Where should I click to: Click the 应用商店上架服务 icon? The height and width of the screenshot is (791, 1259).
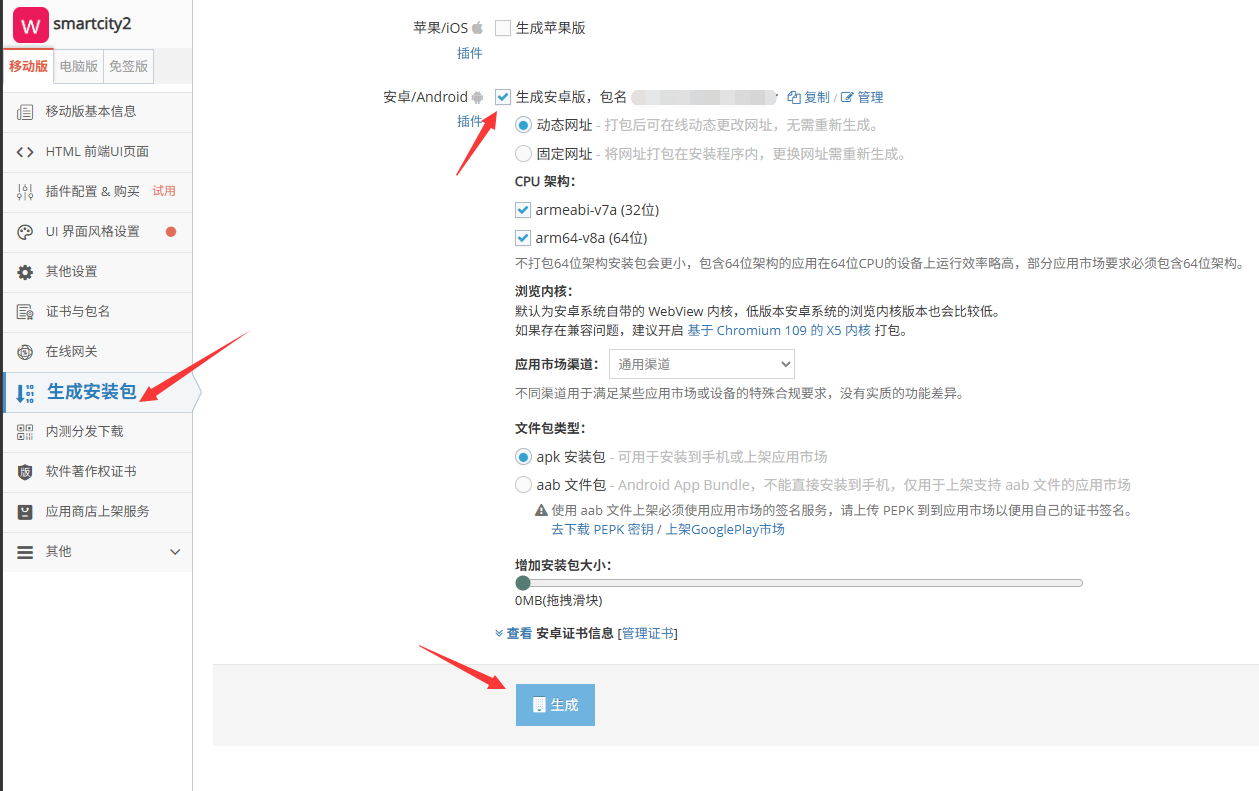(25, 512)
